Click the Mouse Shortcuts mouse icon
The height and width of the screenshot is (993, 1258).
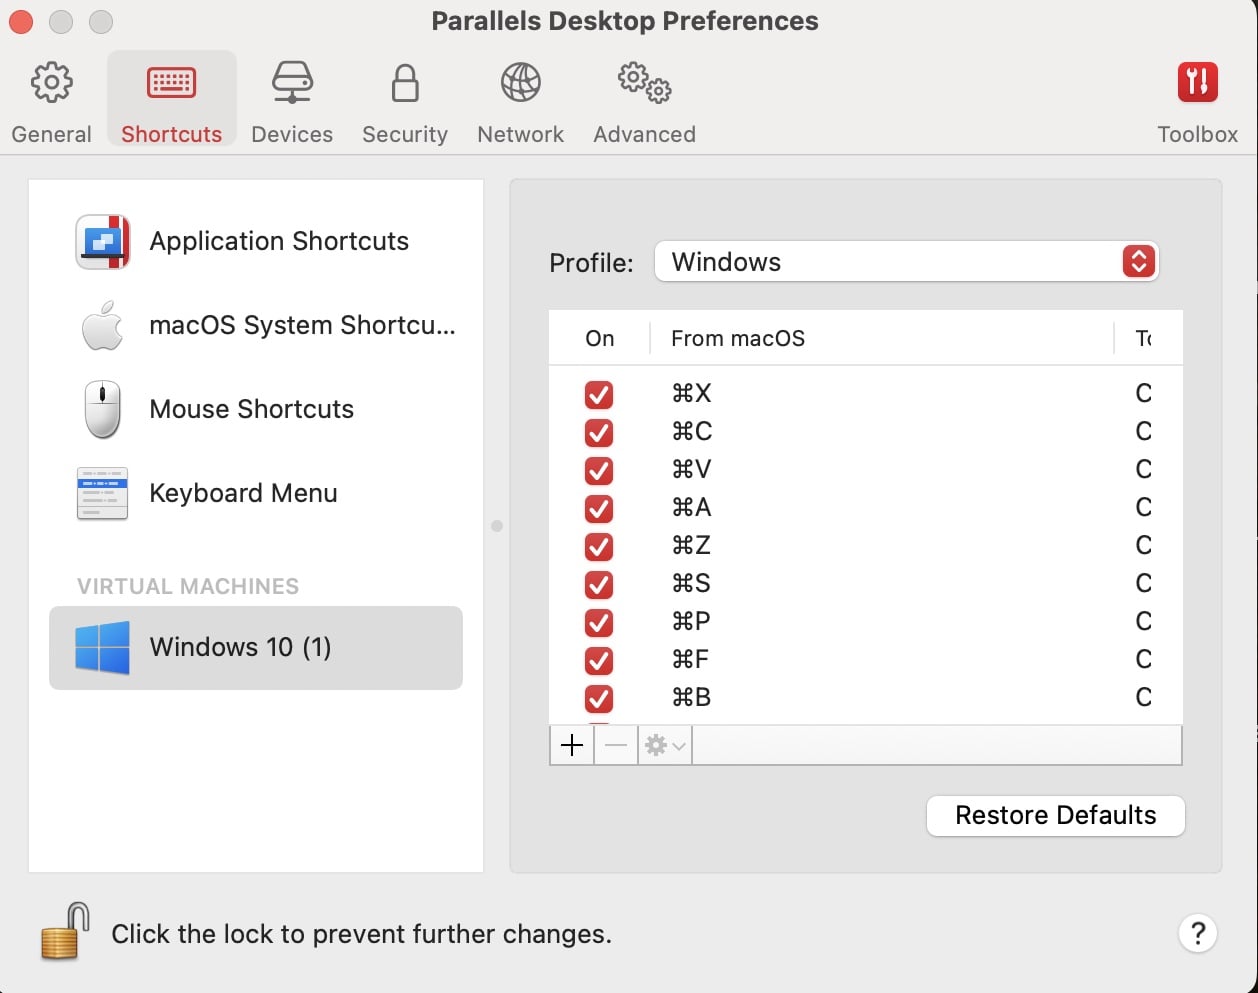[x=103, y=409]
